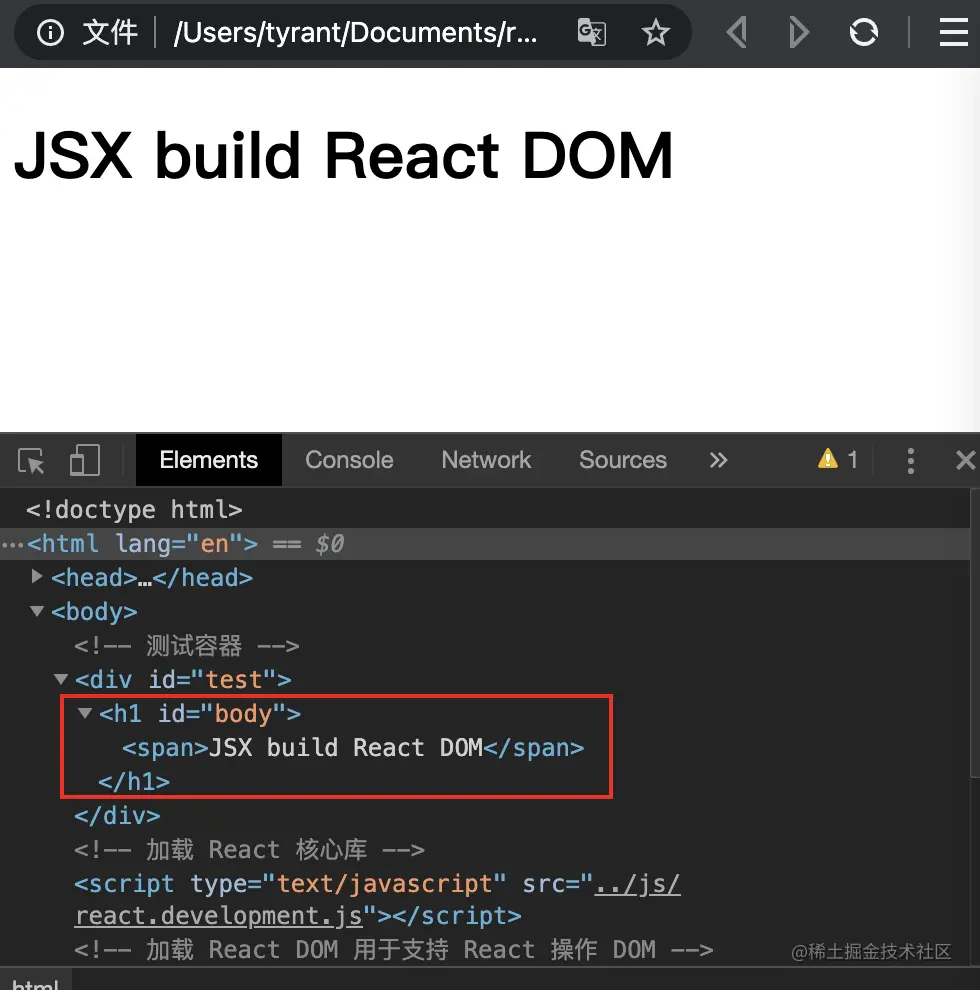The width and height of the screenshot is (980, 990).
Task: Show more DevTools tabs chevron
Action: (x=718, y=460)
